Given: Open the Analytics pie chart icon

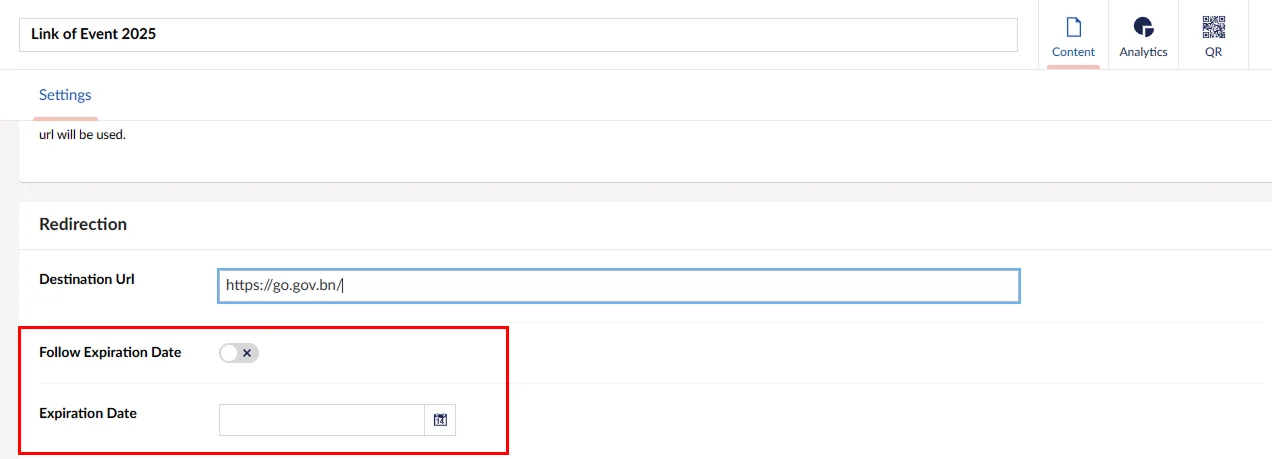Looking at the screenshot, I should coord(1143,27).
